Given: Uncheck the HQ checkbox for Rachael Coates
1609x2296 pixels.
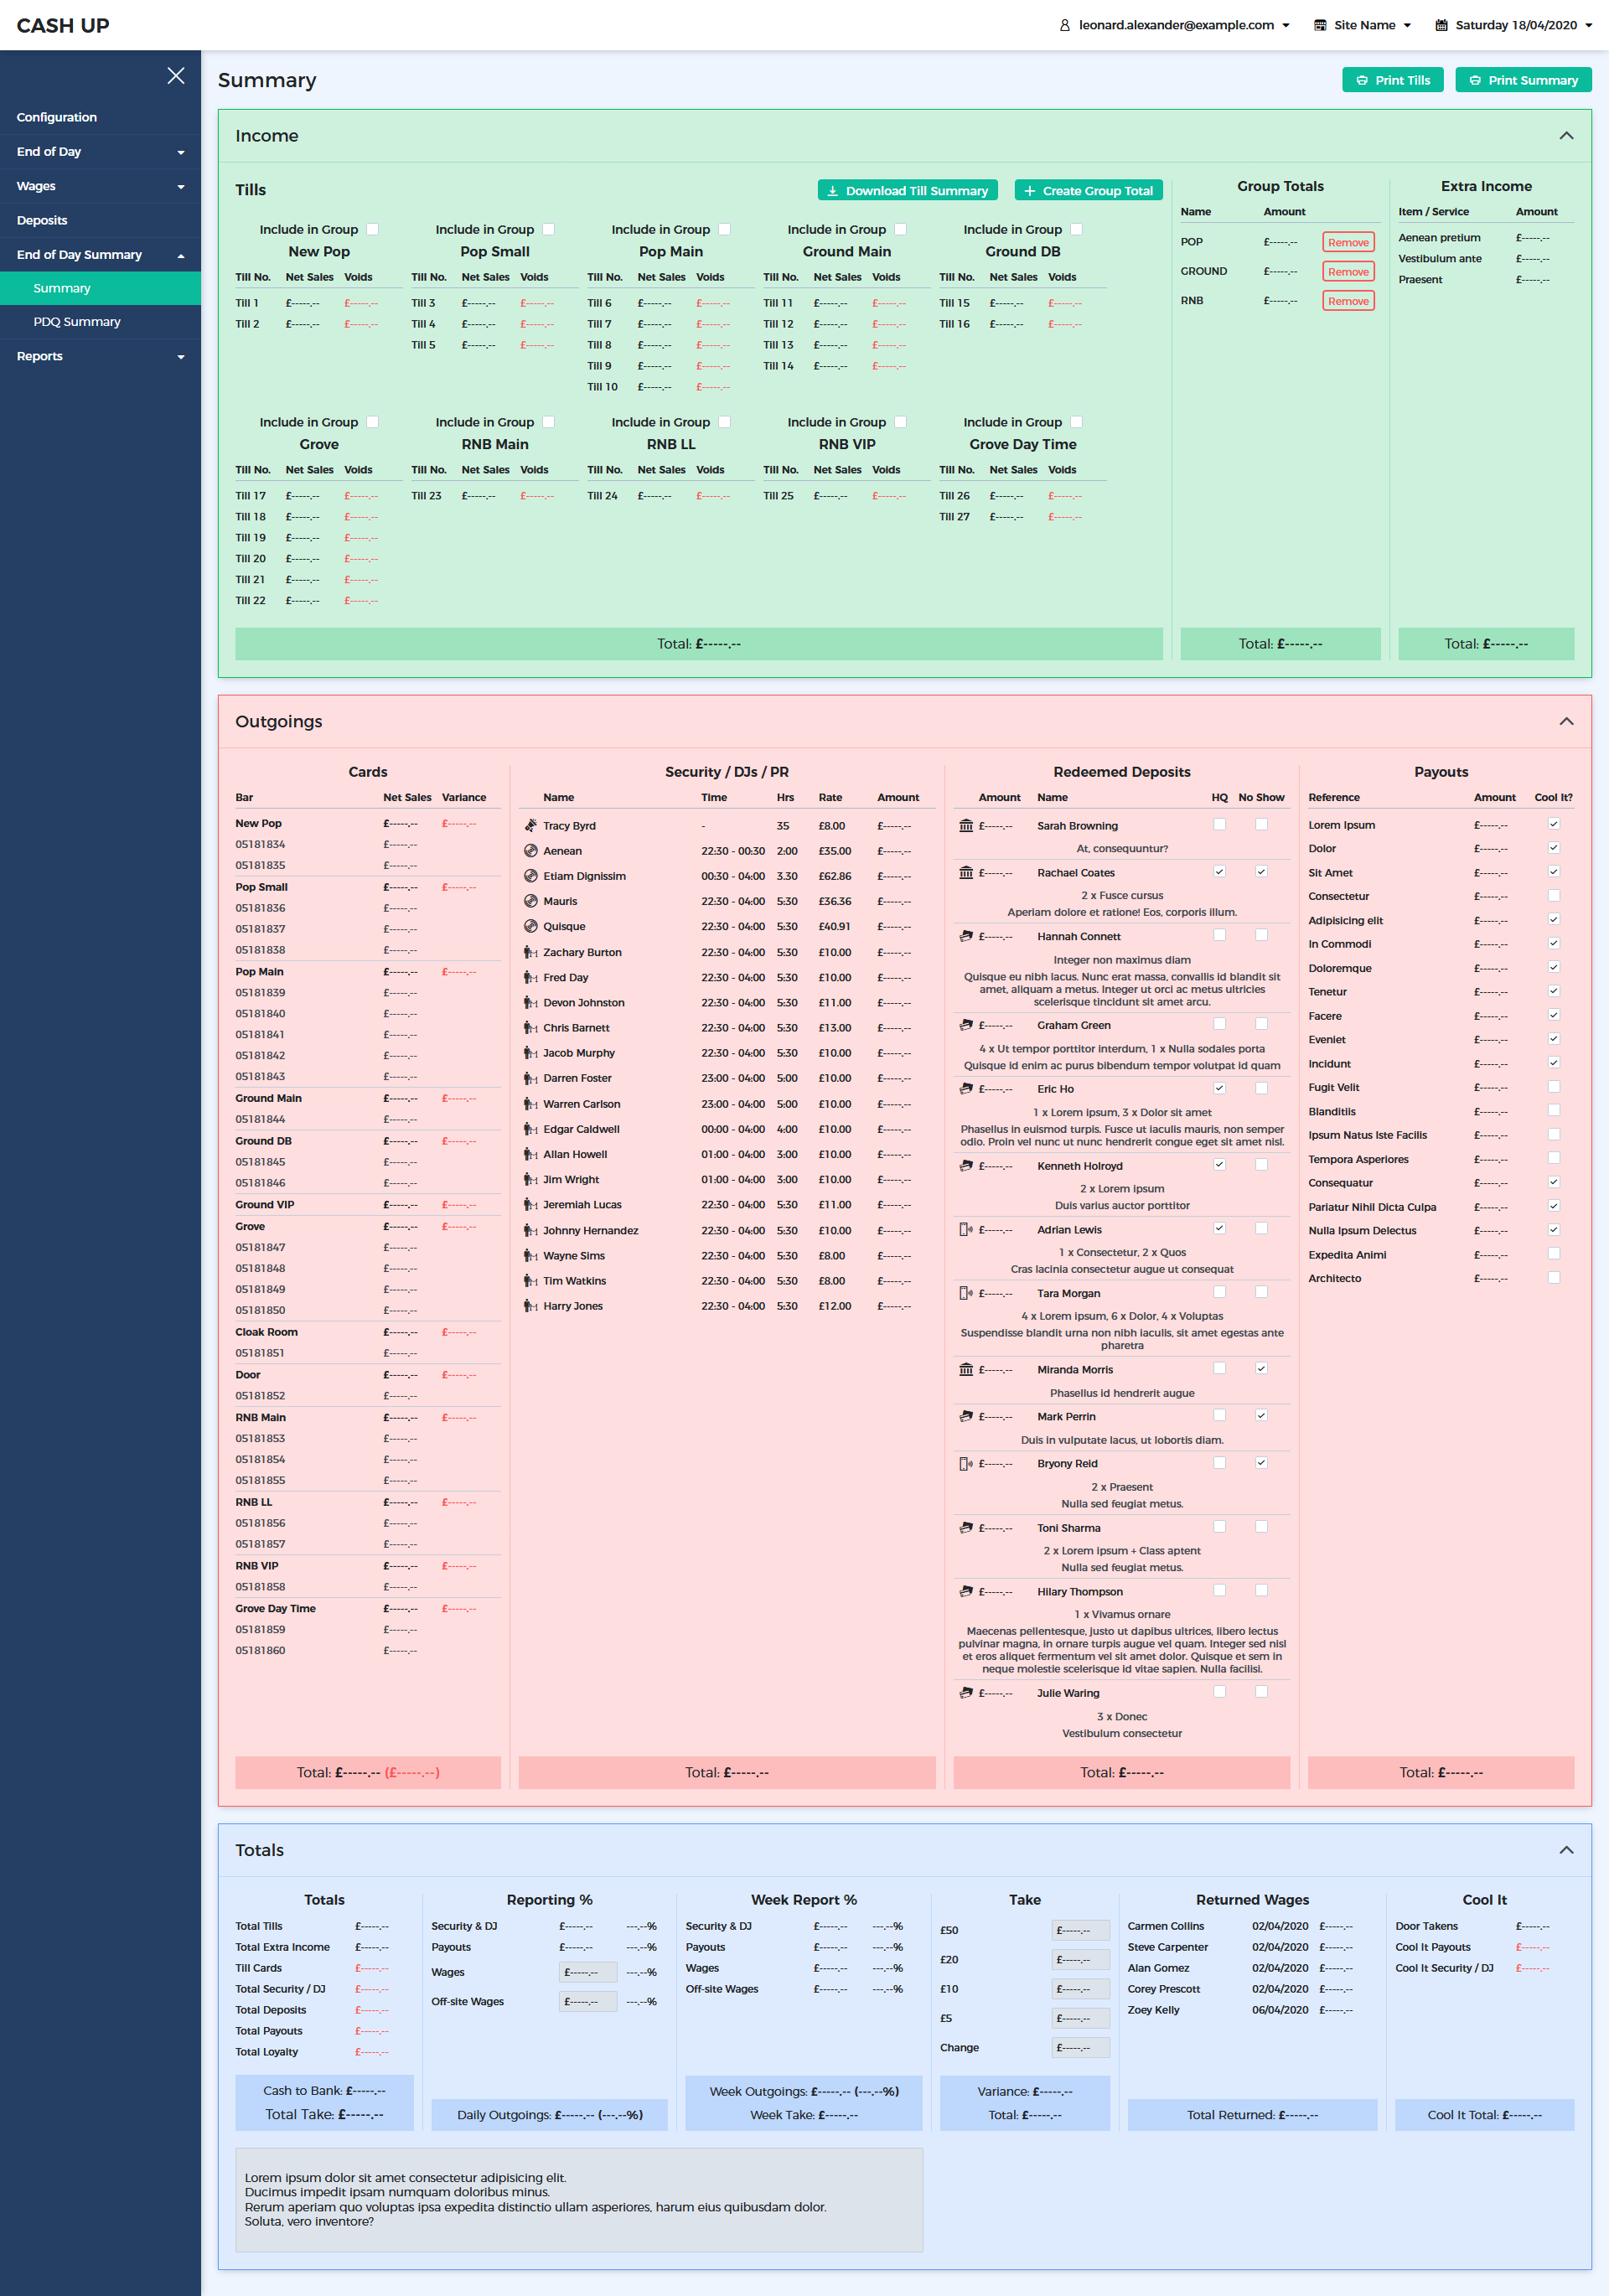Looking at the screenshot, I should pos(1220,871).
